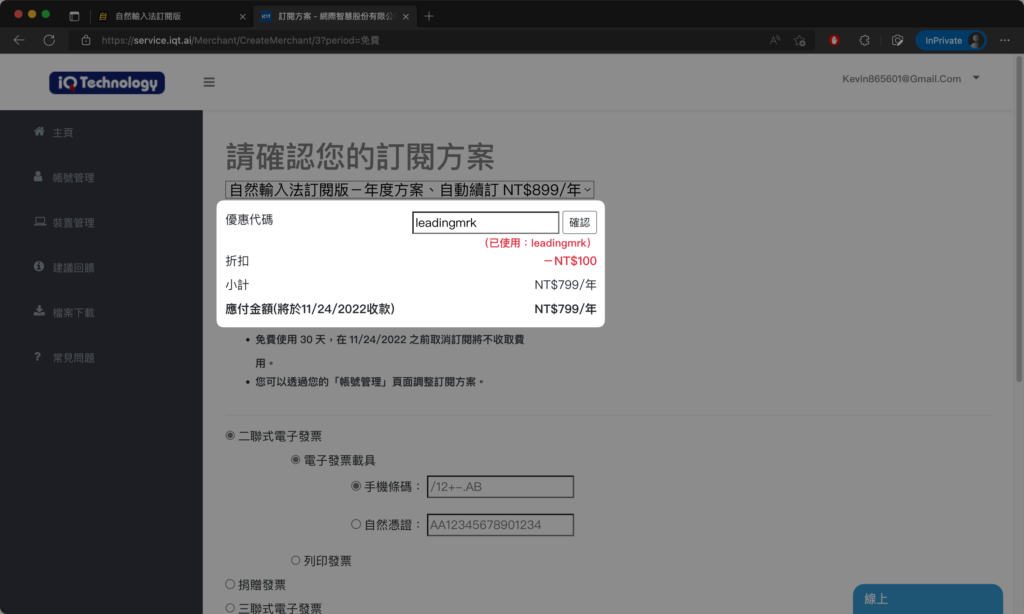This screenshot has width=1024, height=614.
Task: Click the 已使用：leadingmrk notice
Action: tap(537, 243)
